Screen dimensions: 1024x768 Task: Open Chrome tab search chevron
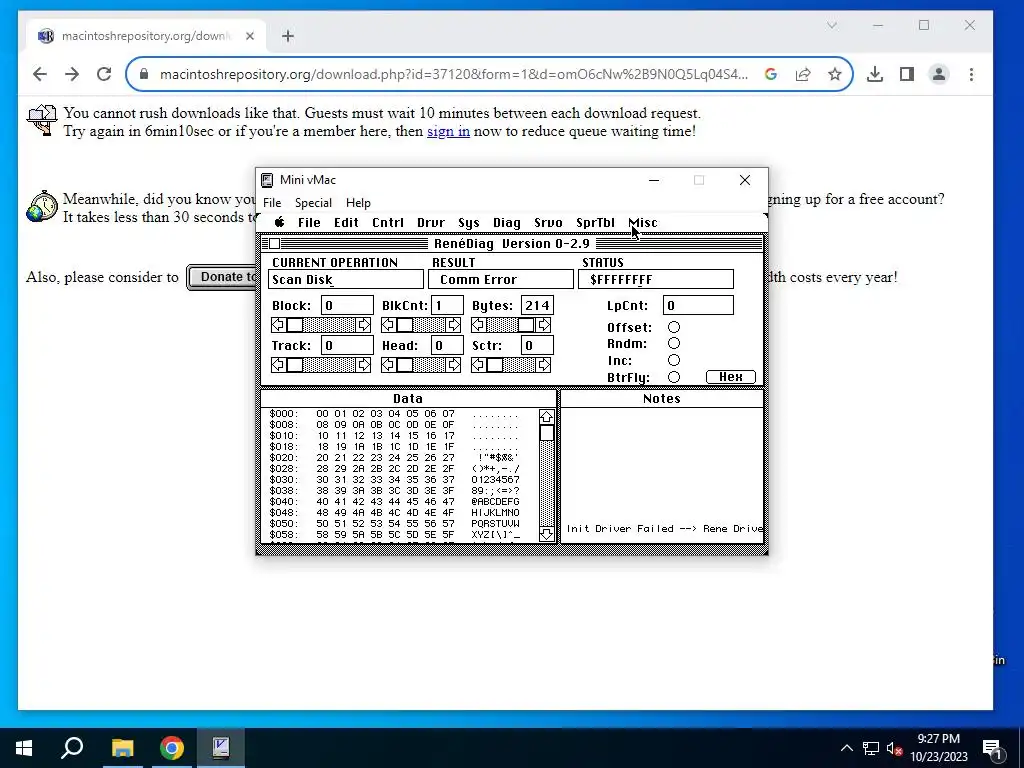point(831,25)
